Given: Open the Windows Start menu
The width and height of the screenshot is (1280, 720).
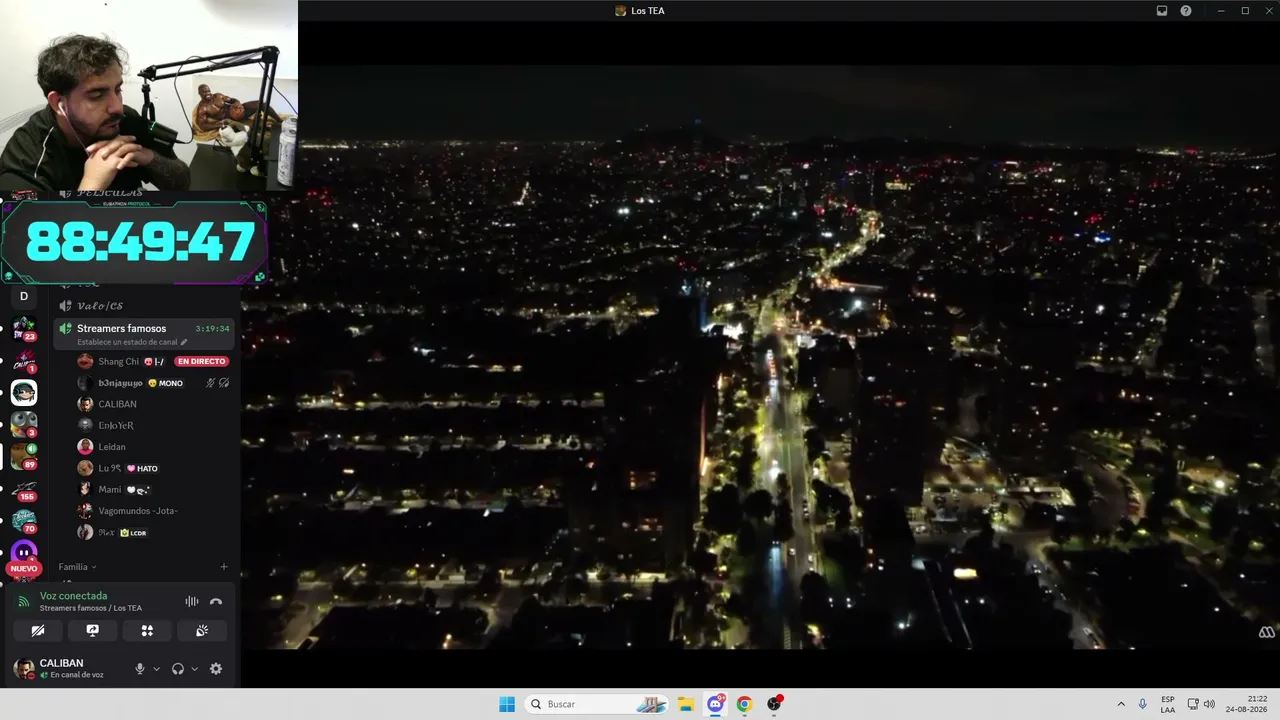Looking at the screenshot, I should 507,704.
